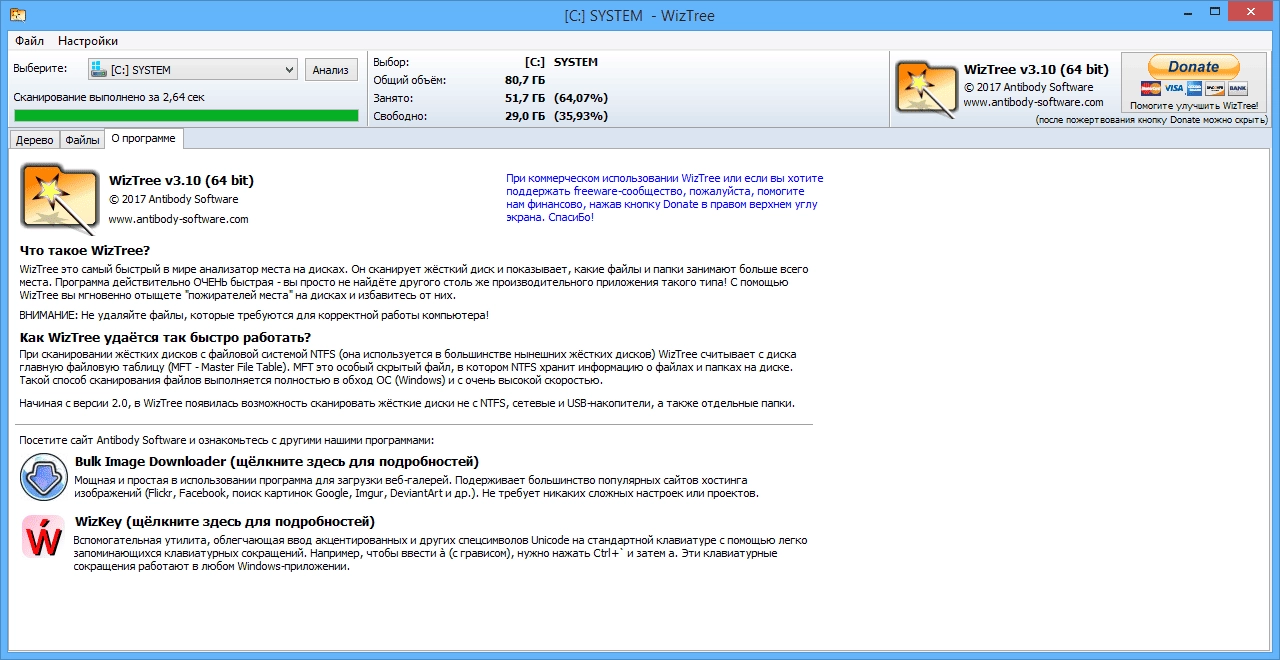The width and height of the screenshot is (1280, 660).
Task: Click the 'Общий объём:' label
Action: pos(410,80)
